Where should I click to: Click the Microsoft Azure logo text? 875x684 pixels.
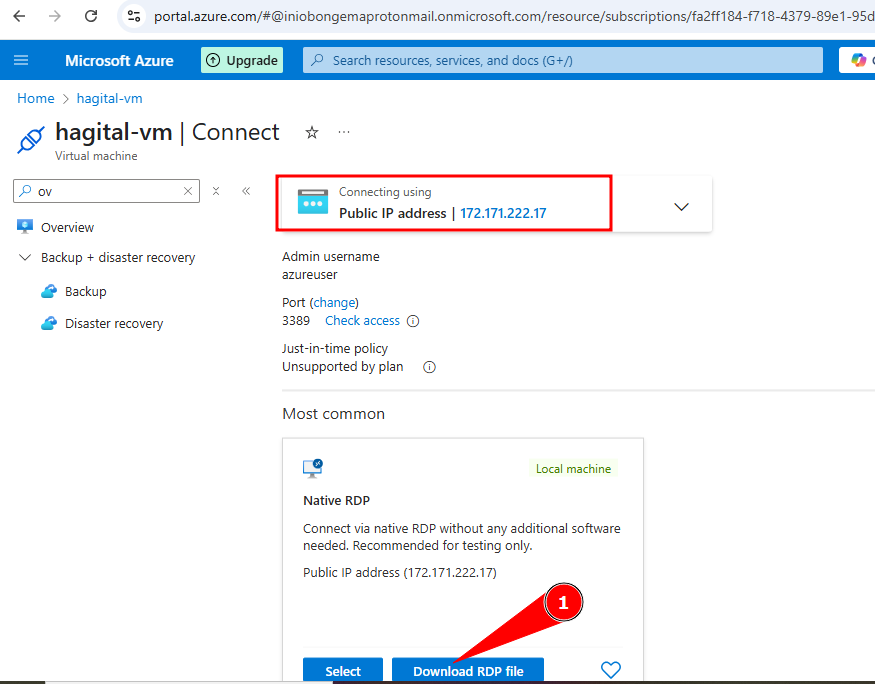(x=119, y=60)
